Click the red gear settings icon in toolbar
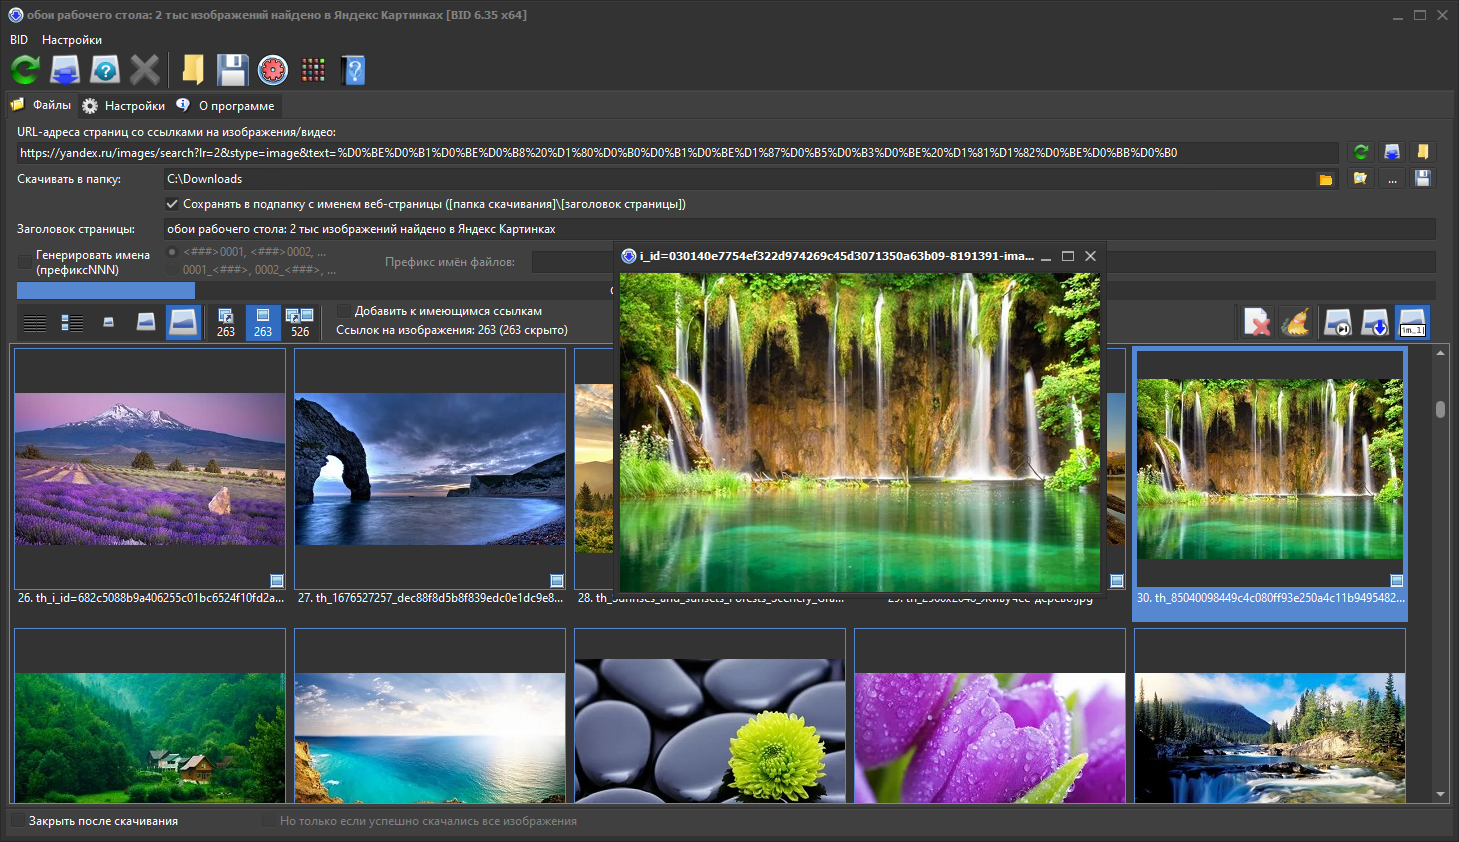The image size is (1459, 842). pos(273,70)
